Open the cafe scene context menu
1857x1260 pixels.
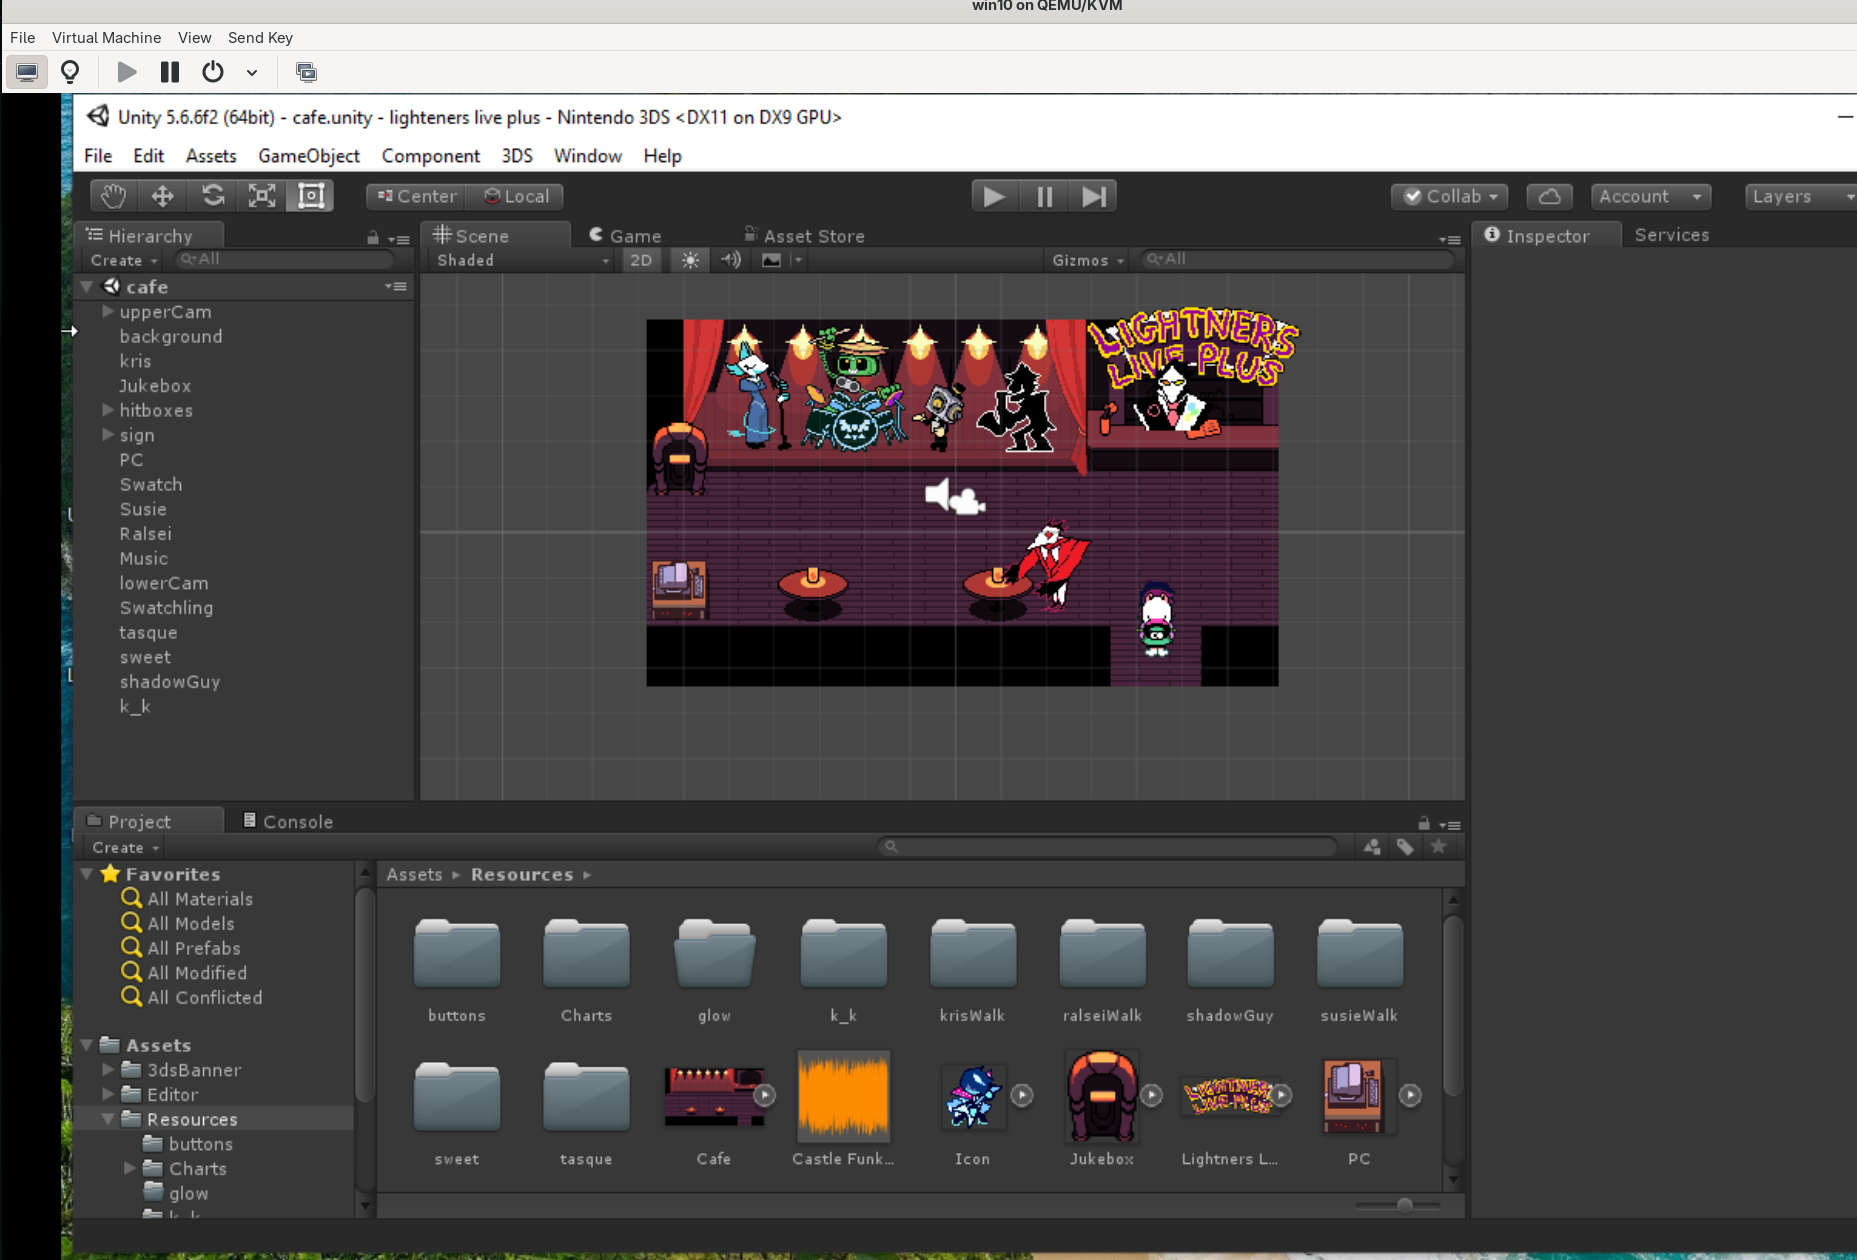pyautogui.click(x=396, y=287)
